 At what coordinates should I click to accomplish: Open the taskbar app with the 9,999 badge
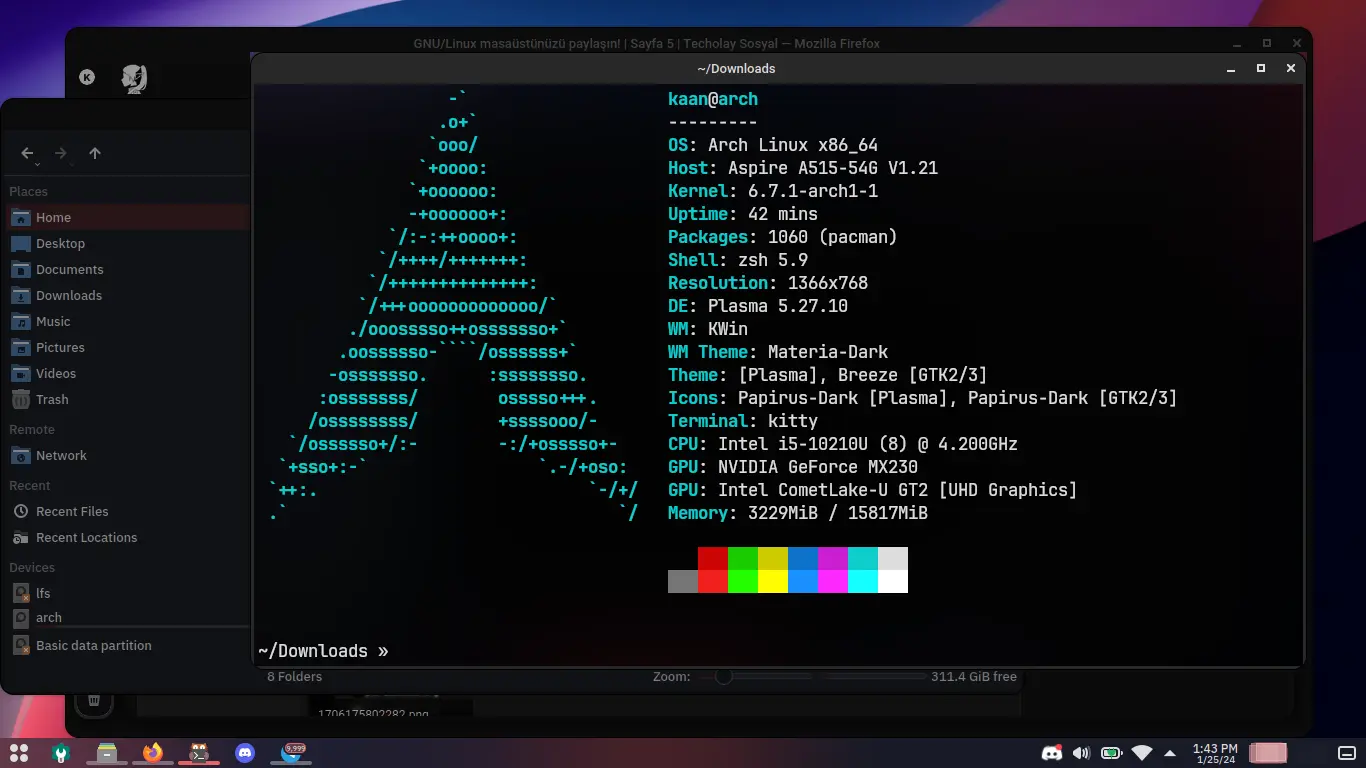coord(292,752)
